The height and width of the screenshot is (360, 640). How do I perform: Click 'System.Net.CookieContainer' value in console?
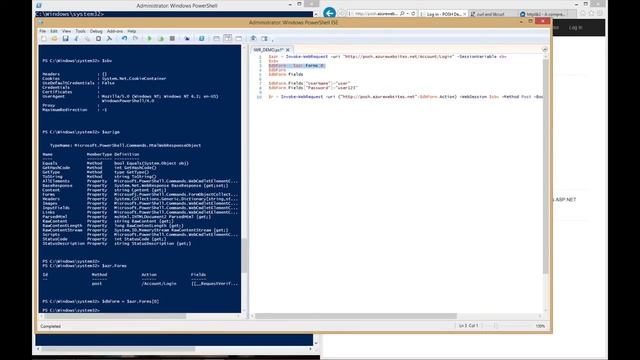click(134, 78)
